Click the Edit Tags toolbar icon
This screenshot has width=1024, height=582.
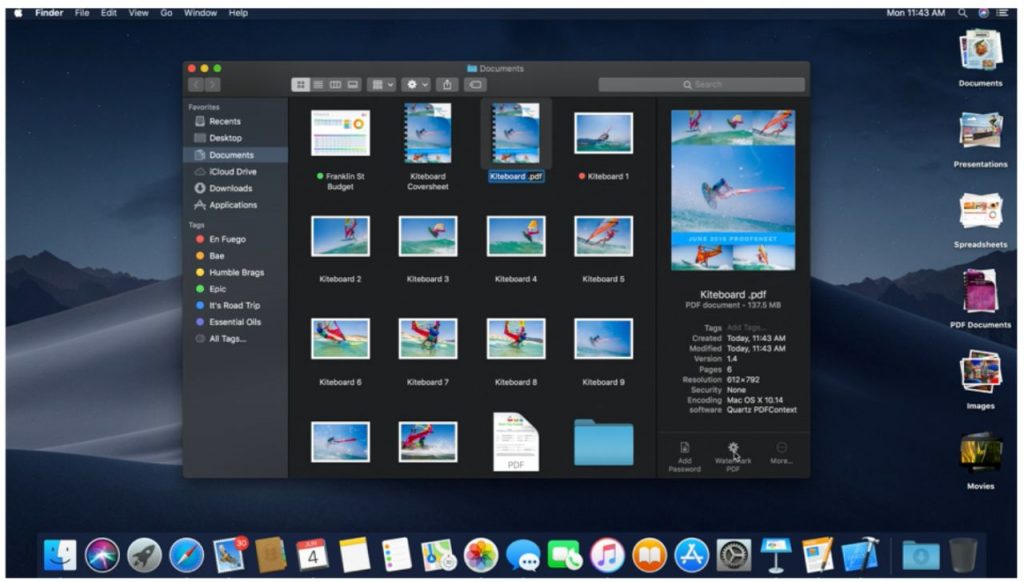476,85
